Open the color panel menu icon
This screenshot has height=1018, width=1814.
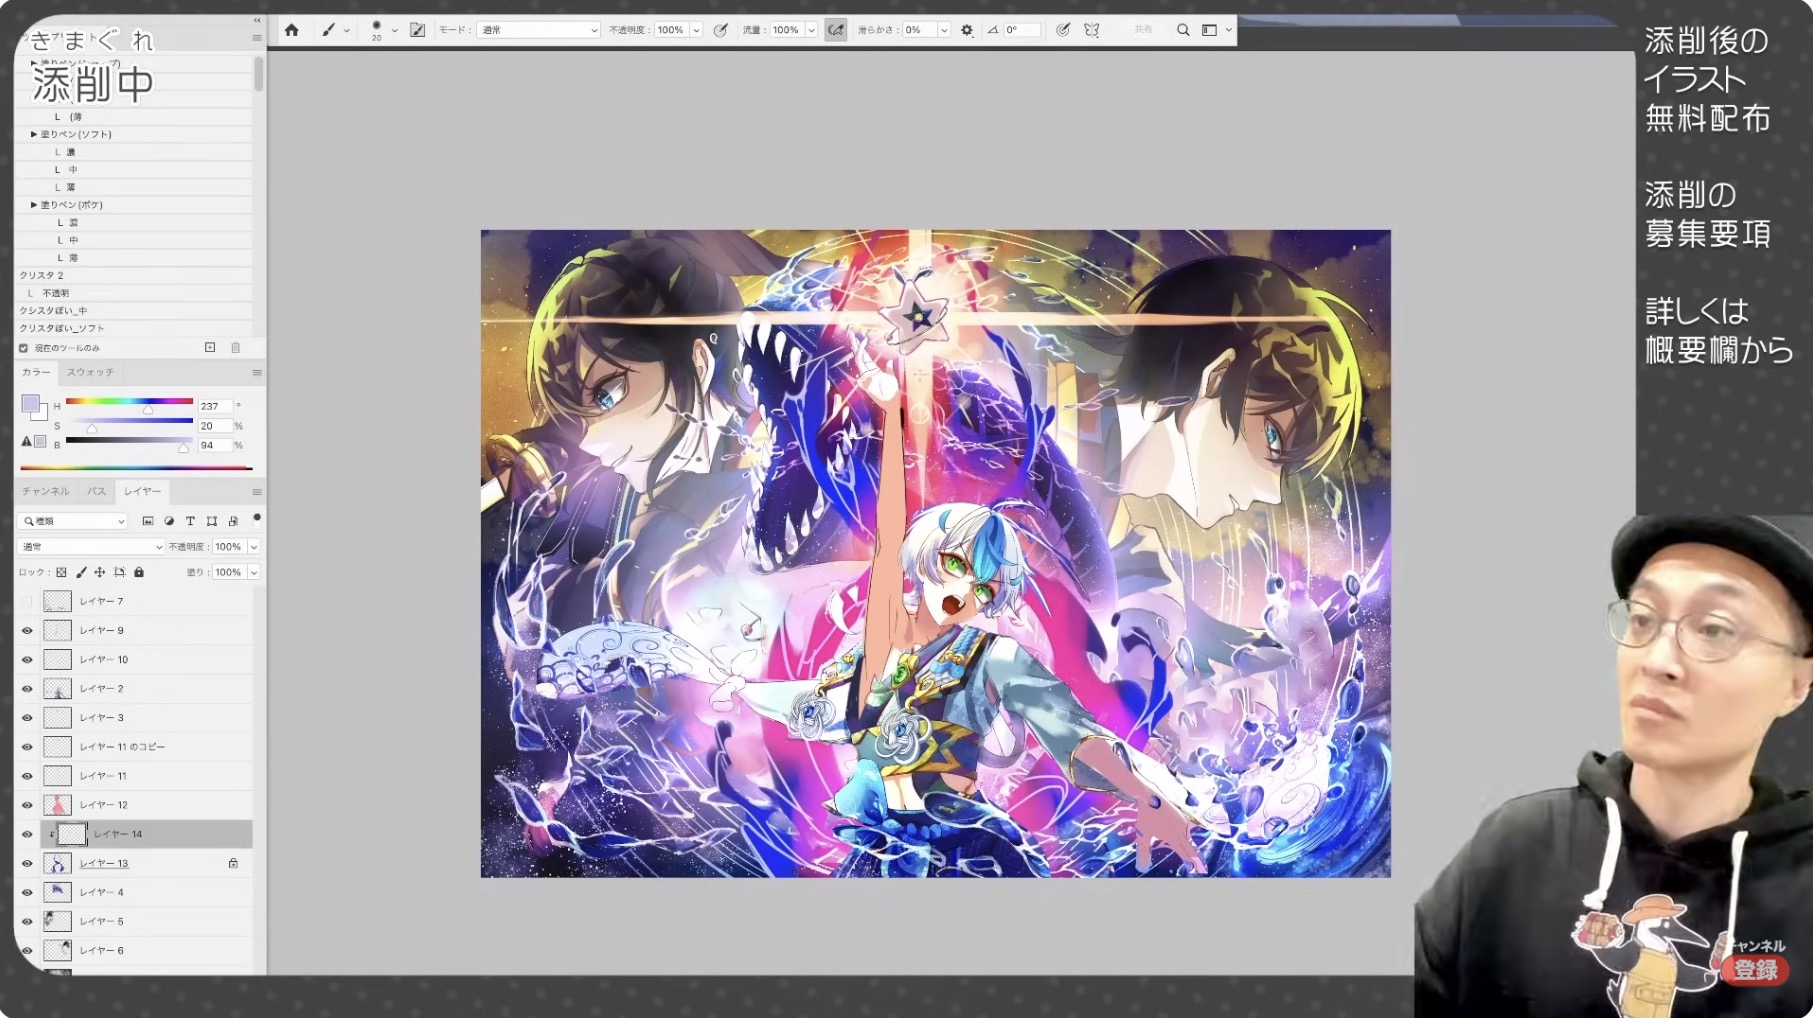point(257,373)
